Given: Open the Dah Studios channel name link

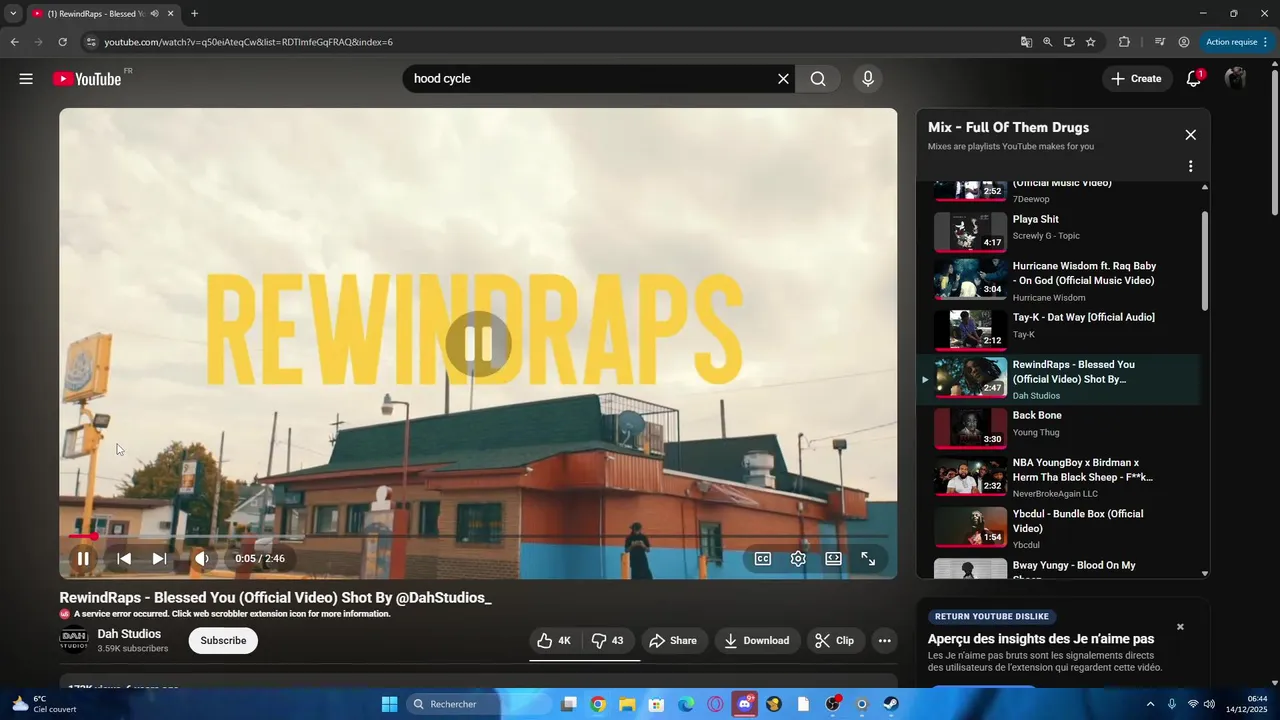Looking at the screenshot, I should tap(129, 634).
